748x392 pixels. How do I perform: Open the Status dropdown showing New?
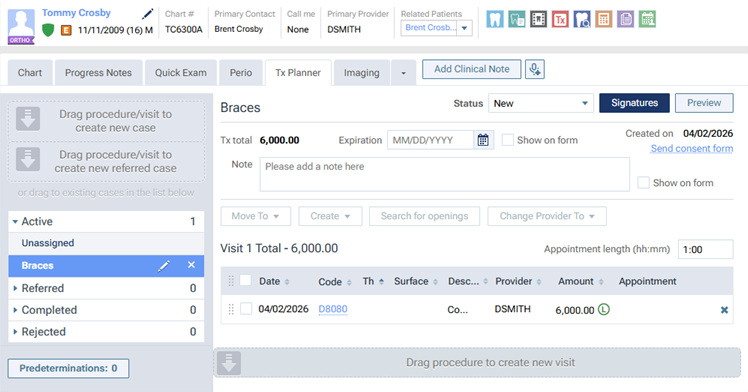pos(540,103)
